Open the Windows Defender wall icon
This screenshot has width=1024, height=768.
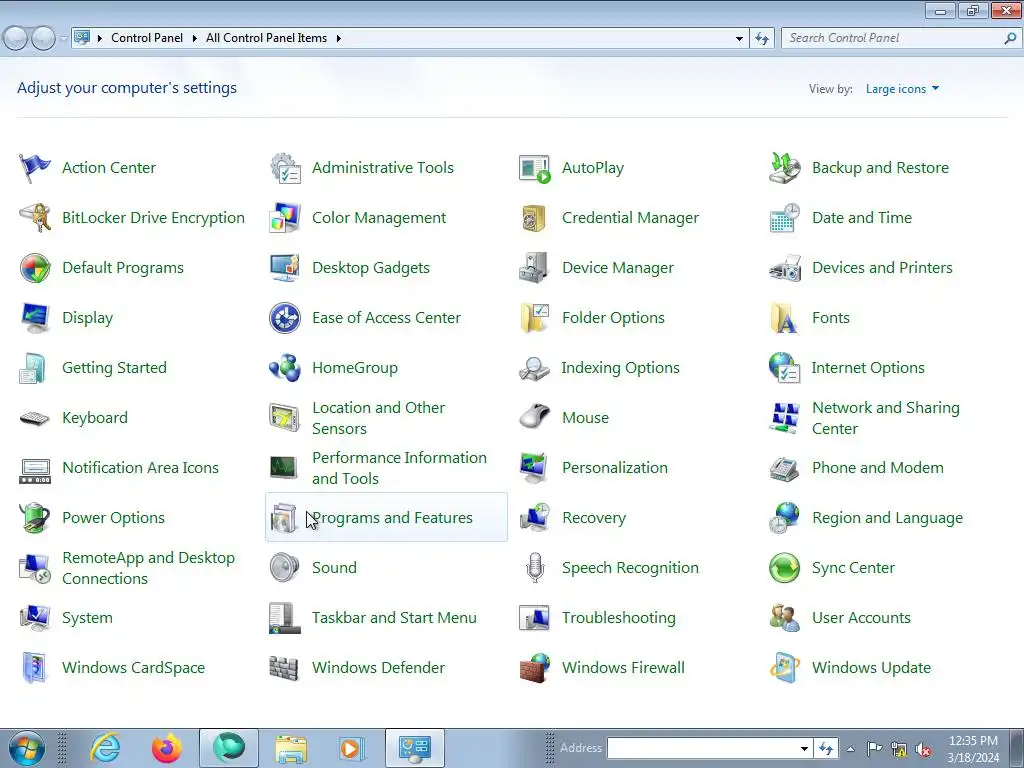pyautogui.click(x=285, y=667)
